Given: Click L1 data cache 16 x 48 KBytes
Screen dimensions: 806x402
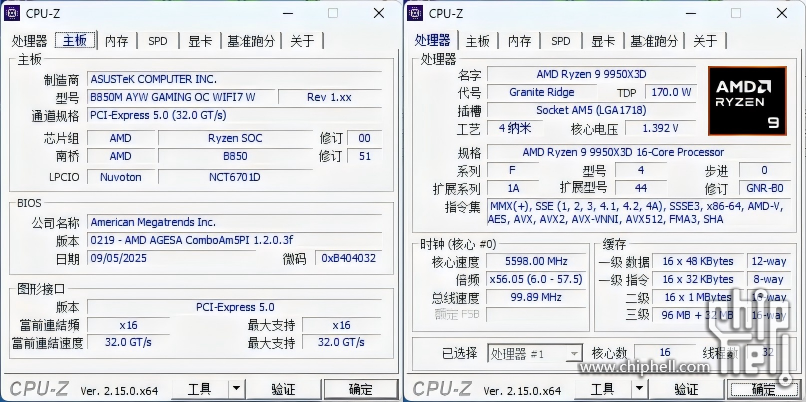Looking at the screenshot, I should point(698,261).
